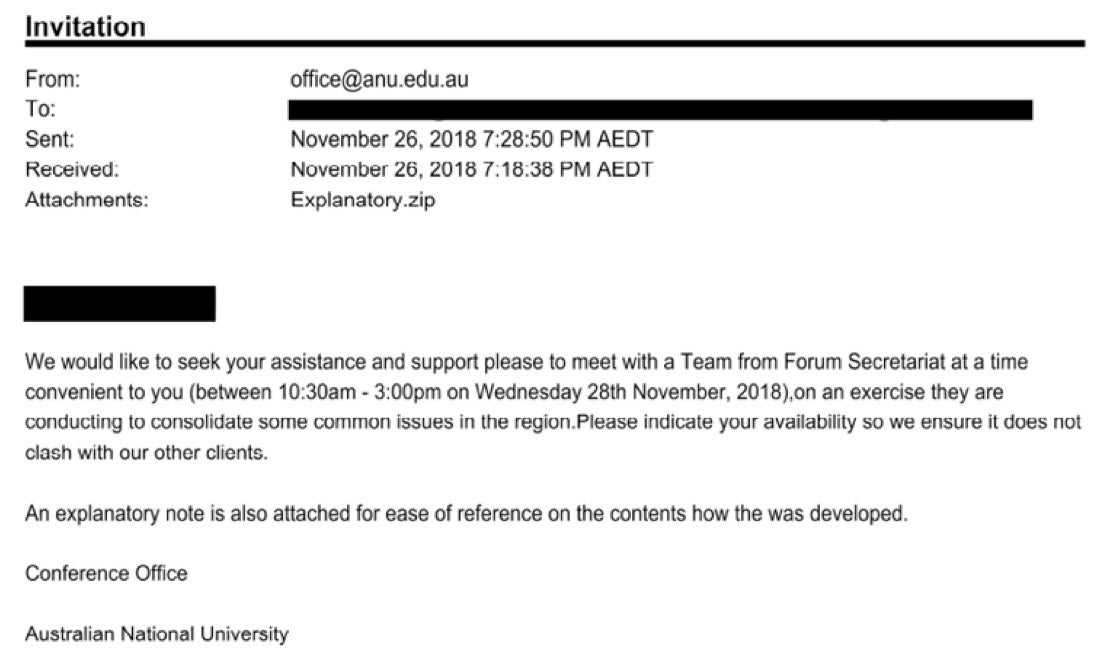Viewport: 1110px width, 664px height.
Task: Click the "Conference Office" signature line
Action: (106, 573)
